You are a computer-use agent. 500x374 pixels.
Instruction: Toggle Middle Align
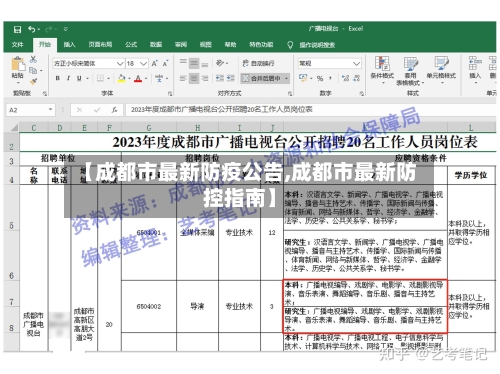click(x=194, y=63)
